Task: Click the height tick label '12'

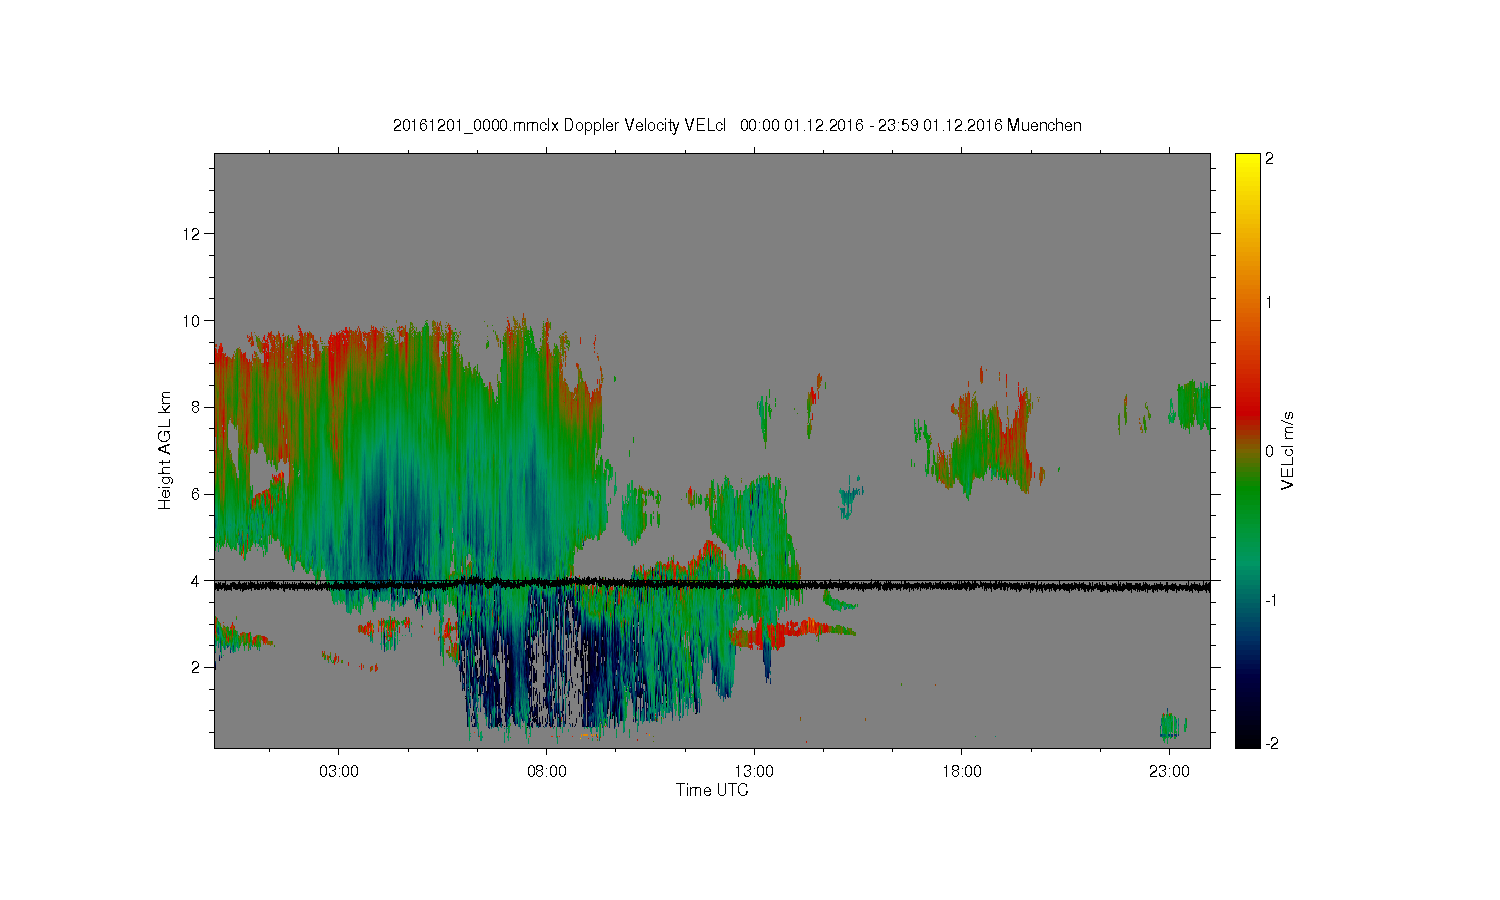Action: click(x=192, y=234)
